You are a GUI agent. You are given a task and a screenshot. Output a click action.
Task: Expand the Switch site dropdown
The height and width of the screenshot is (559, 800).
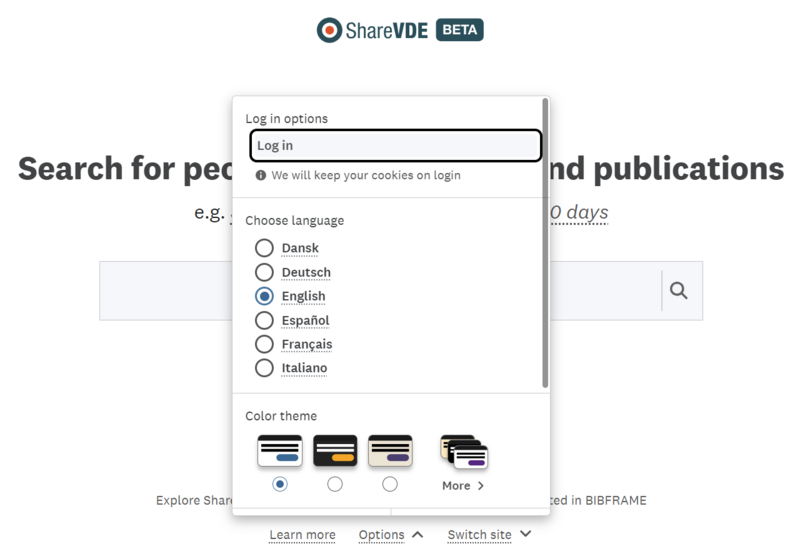489,535
